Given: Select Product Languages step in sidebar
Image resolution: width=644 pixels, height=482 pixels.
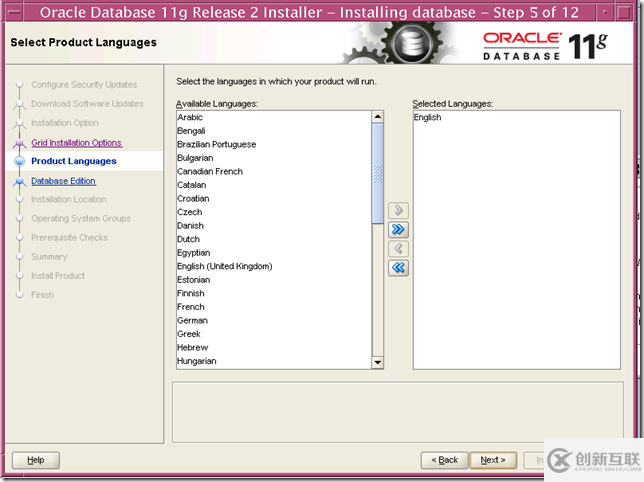Looking at the screenshot, I should [74, 161].
